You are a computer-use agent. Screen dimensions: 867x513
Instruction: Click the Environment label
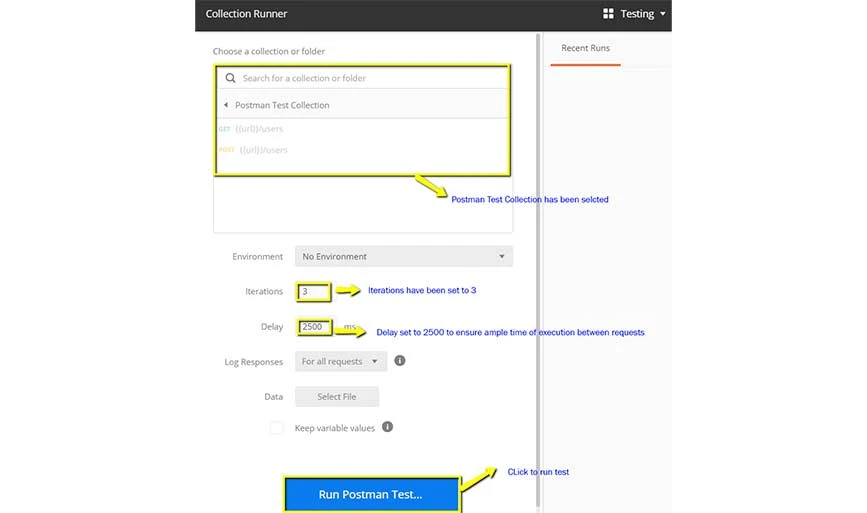click(x=258, y=256)
